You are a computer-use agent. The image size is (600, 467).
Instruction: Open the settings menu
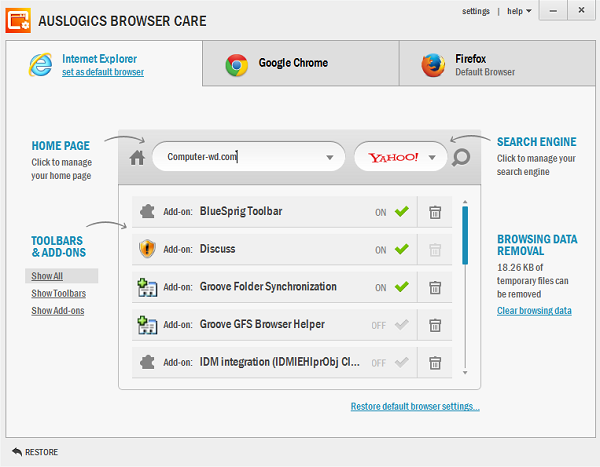click(x=476, y=11)
